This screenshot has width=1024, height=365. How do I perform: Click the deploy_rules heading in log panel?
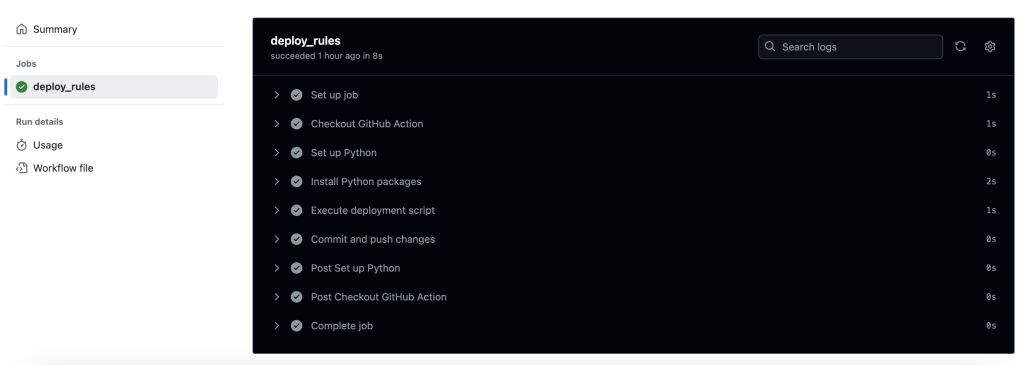click(306, 41)
